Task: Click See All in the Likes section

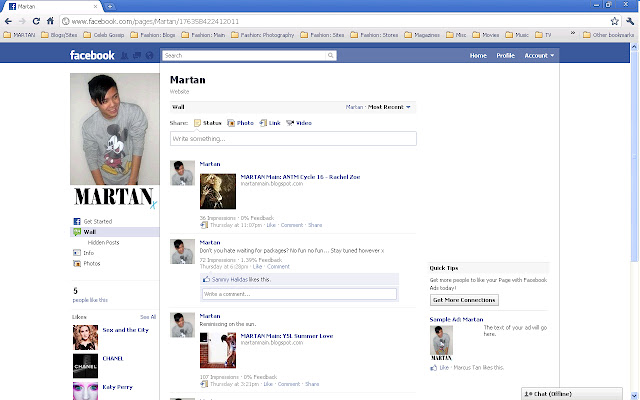Action: (x=148, y=317)
